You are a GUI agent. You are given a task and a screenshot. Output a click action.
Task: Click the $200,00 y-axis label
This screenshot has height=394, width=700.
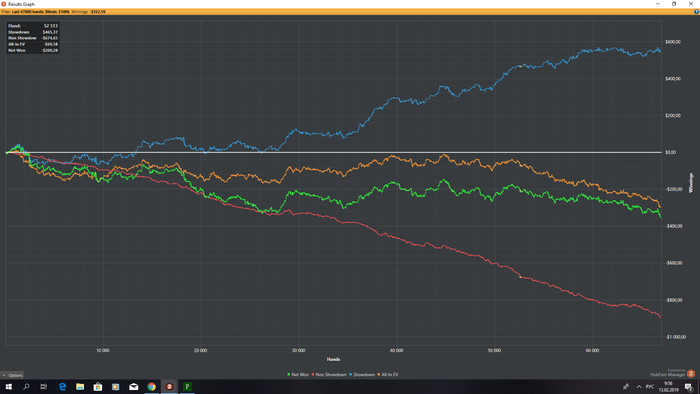[x=673, y=116]
